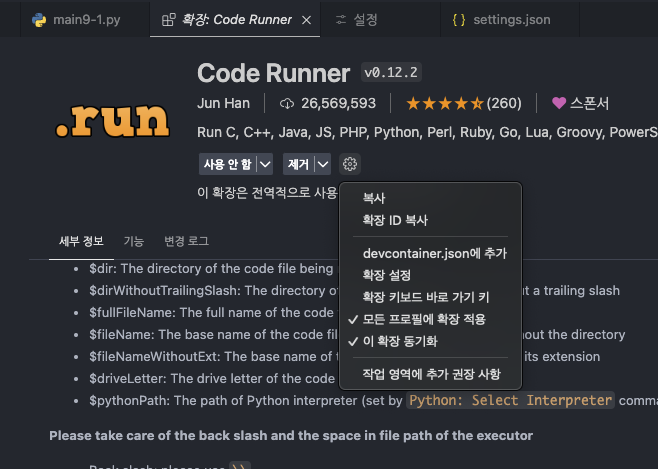The image size is (658, 469).
Task: Click the bold back slash warning text
Action: (x=291, y=435)
